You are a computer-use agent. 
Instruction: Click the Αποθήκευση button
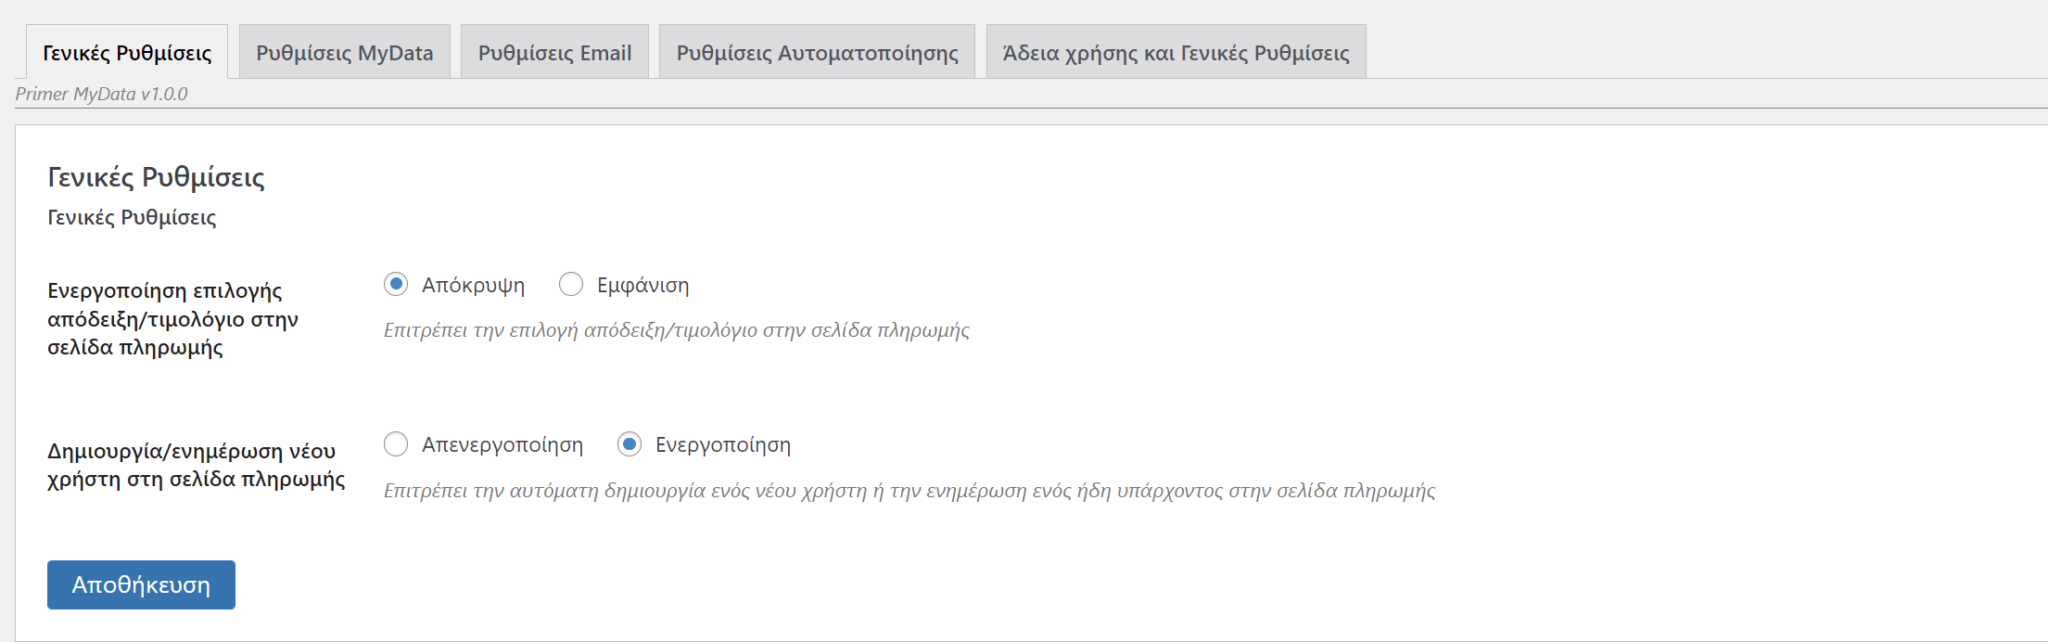[140, 585]
